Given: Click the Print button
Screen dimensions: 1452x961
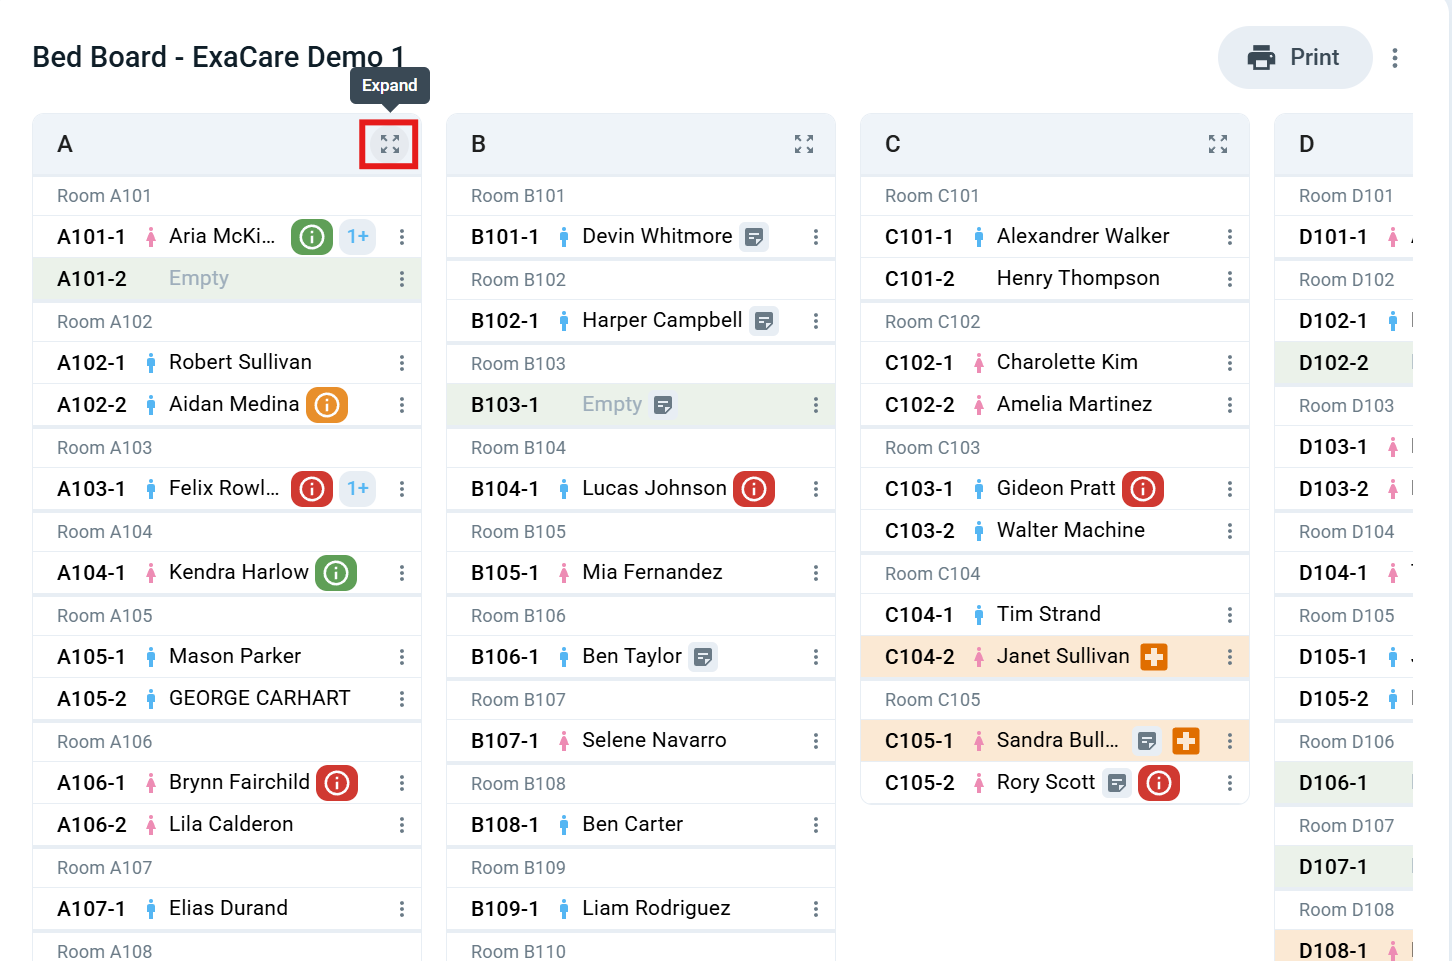Looking at the screenshot, I should pos(1295,57).
